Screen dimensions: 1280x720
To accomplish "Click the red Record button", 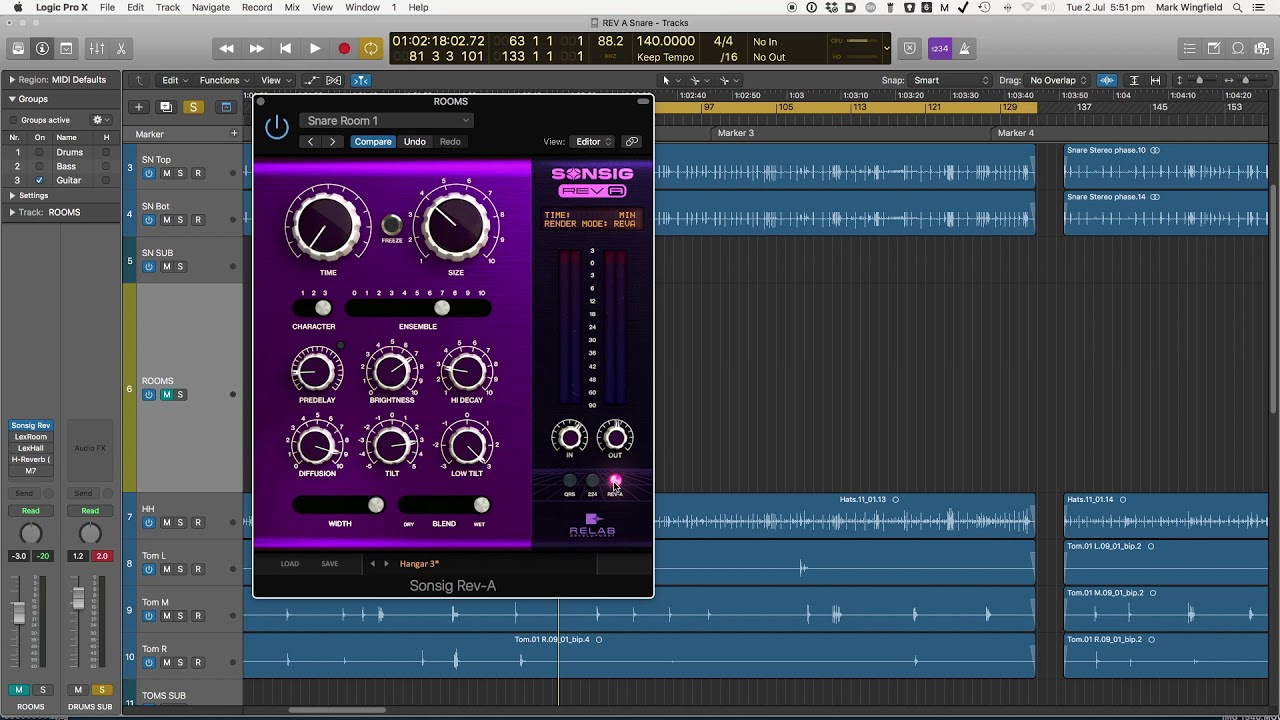I will click(344, 48).
